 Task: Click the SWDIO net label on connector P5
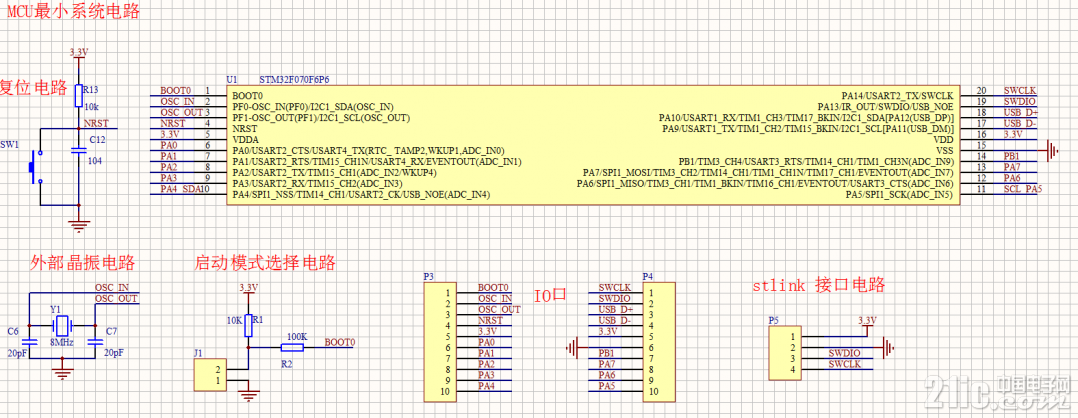coord(845,353)
